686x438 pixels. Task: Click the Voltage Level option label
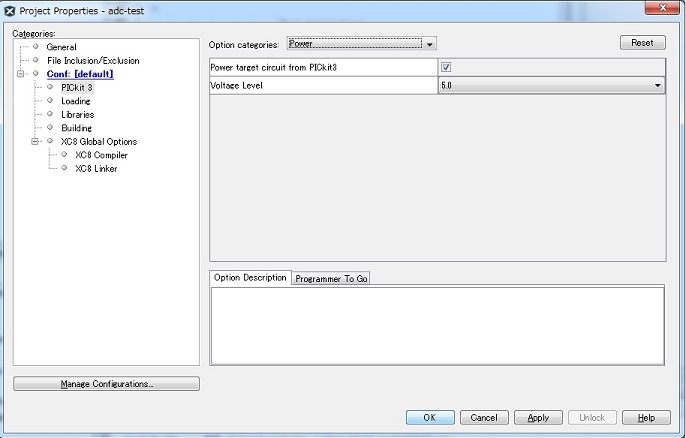click(x=236, y=85)
